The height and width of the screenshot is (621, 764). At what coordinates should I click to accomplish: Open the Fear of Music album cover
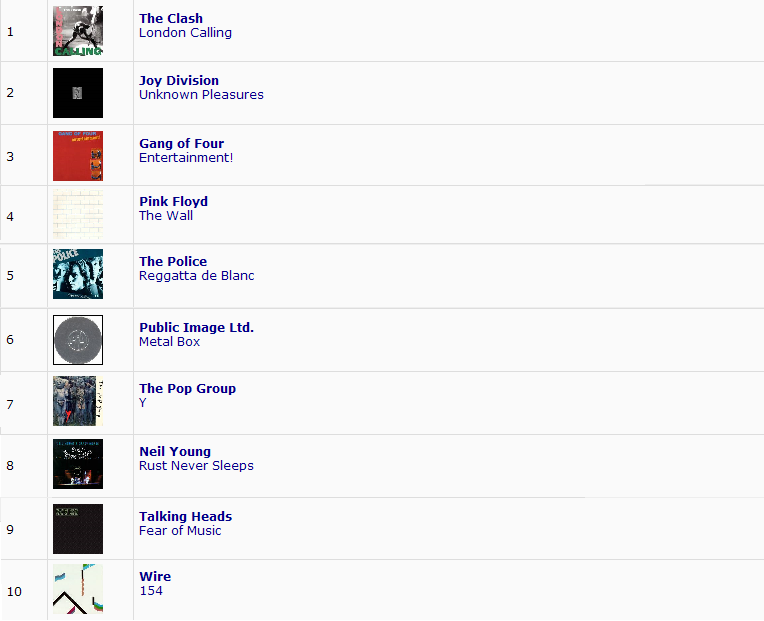(78, 529)
